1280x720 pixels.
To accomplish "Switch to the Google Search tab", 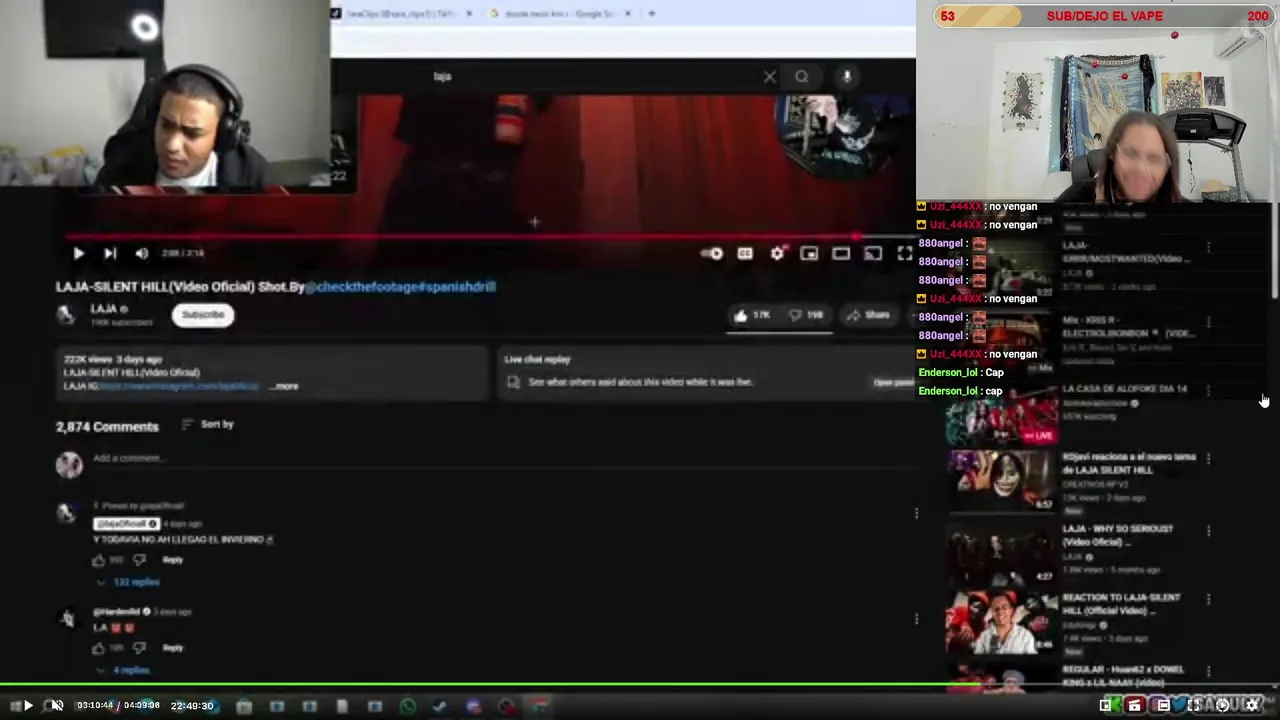I will 560,14.
